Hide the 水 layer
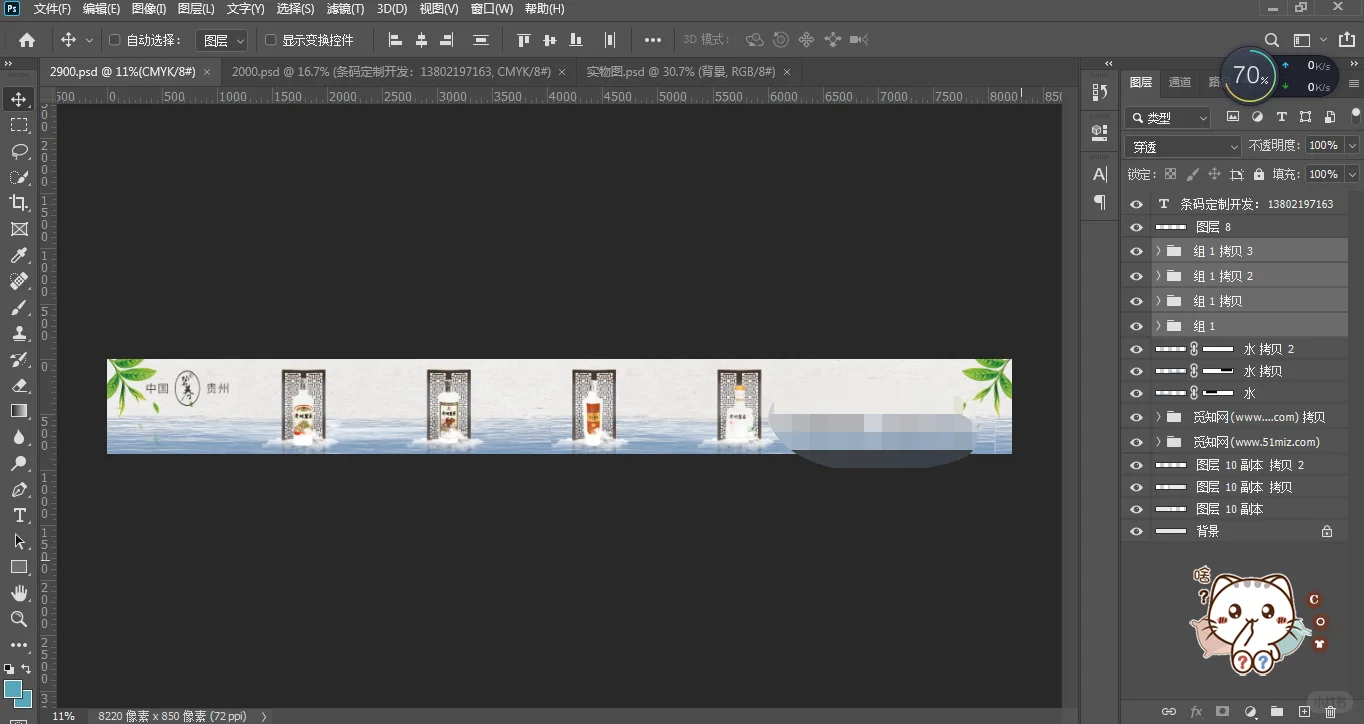 point(1136,394)
